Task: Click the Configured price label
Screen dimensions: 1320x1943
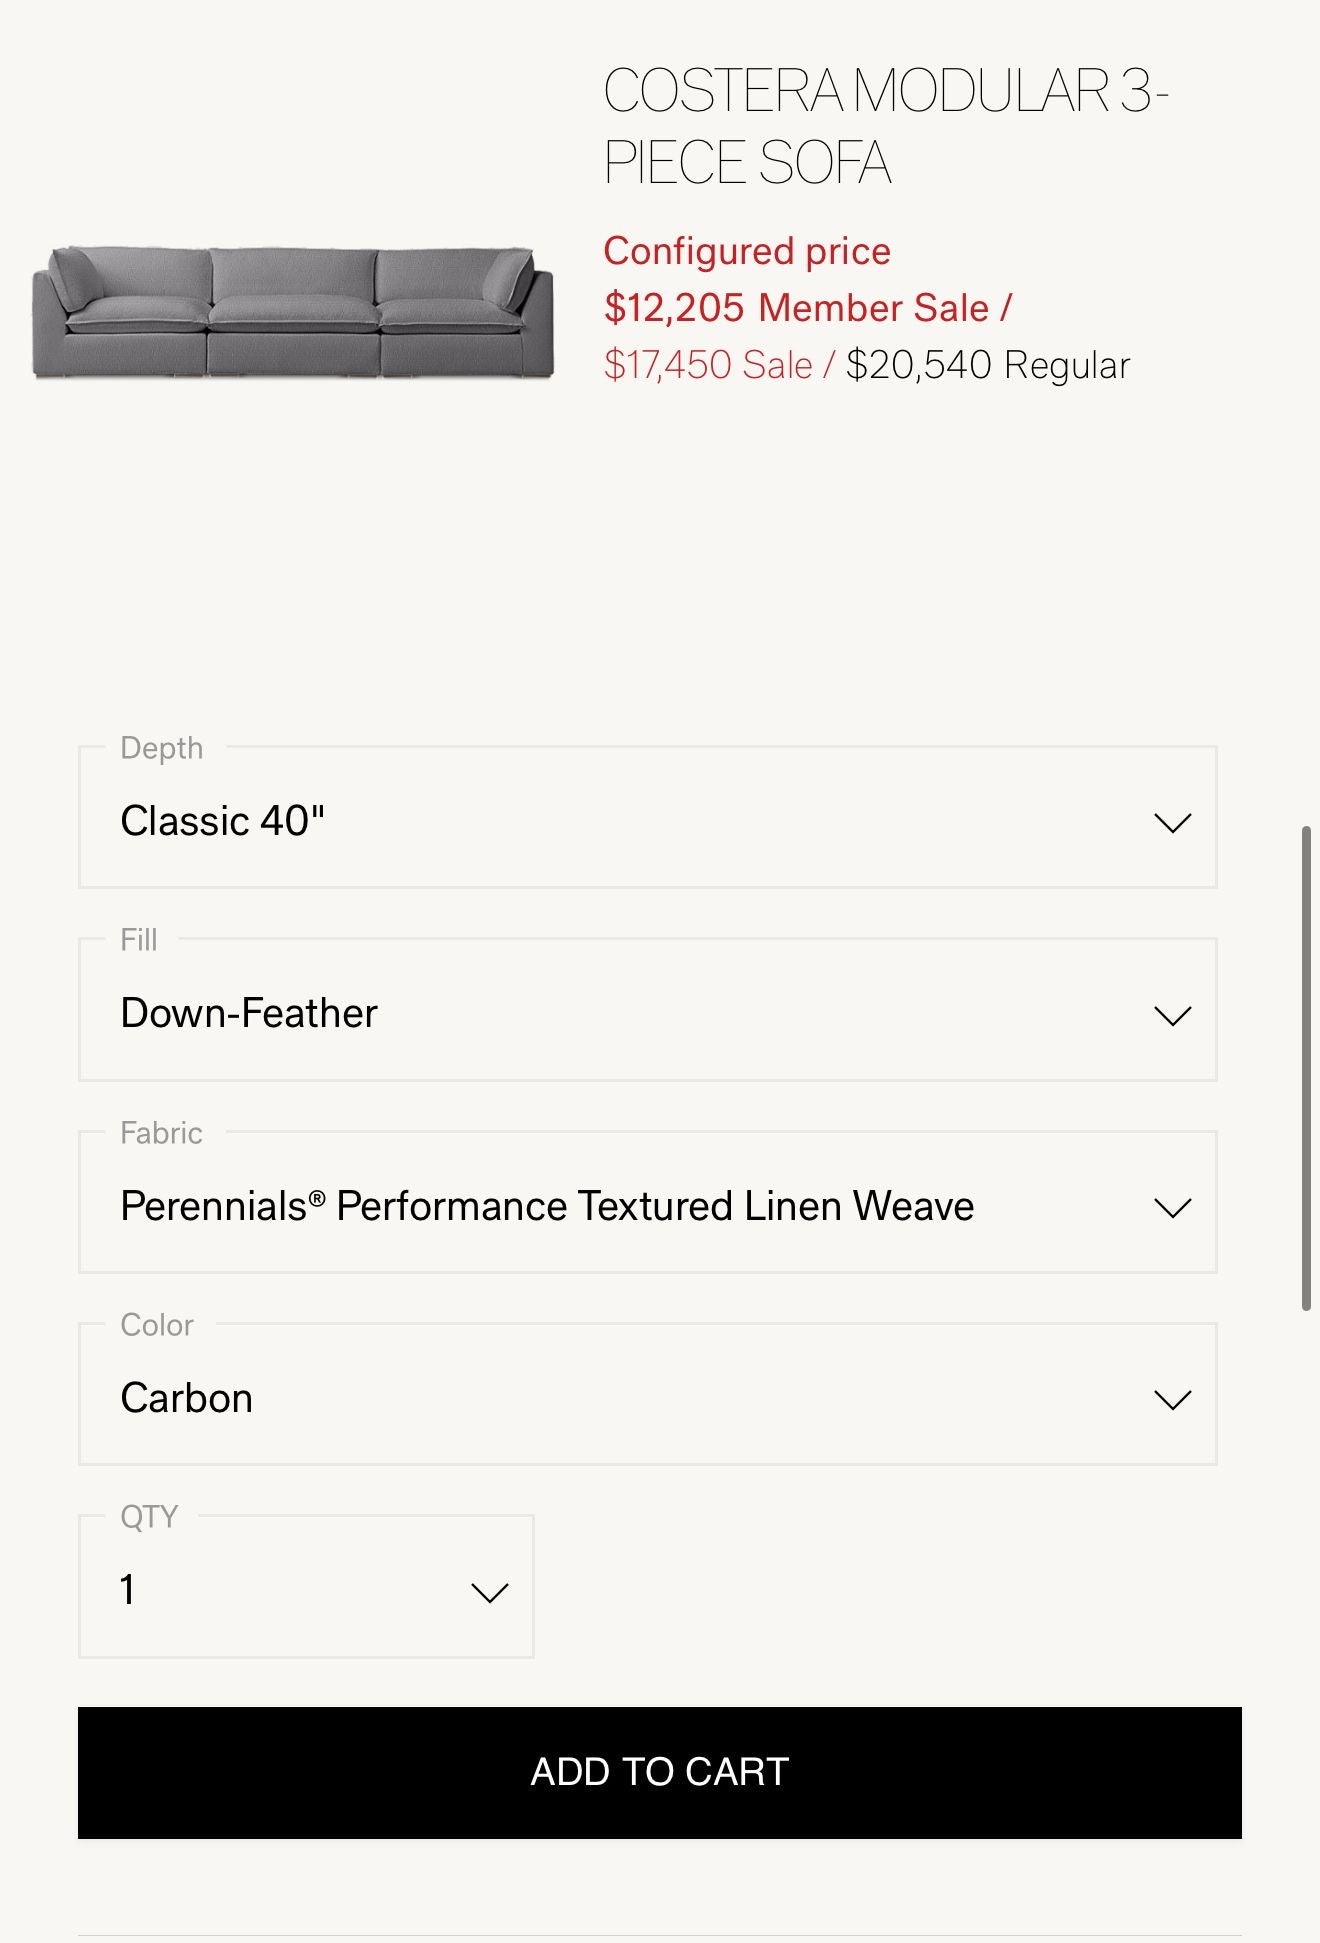Action: (x=746, y=251)
